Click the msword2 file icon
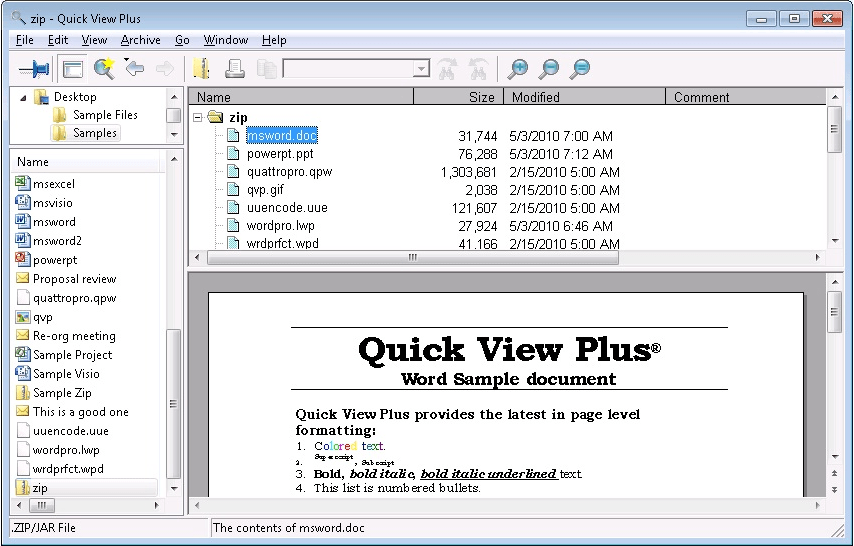 click(x=22, y=240)
